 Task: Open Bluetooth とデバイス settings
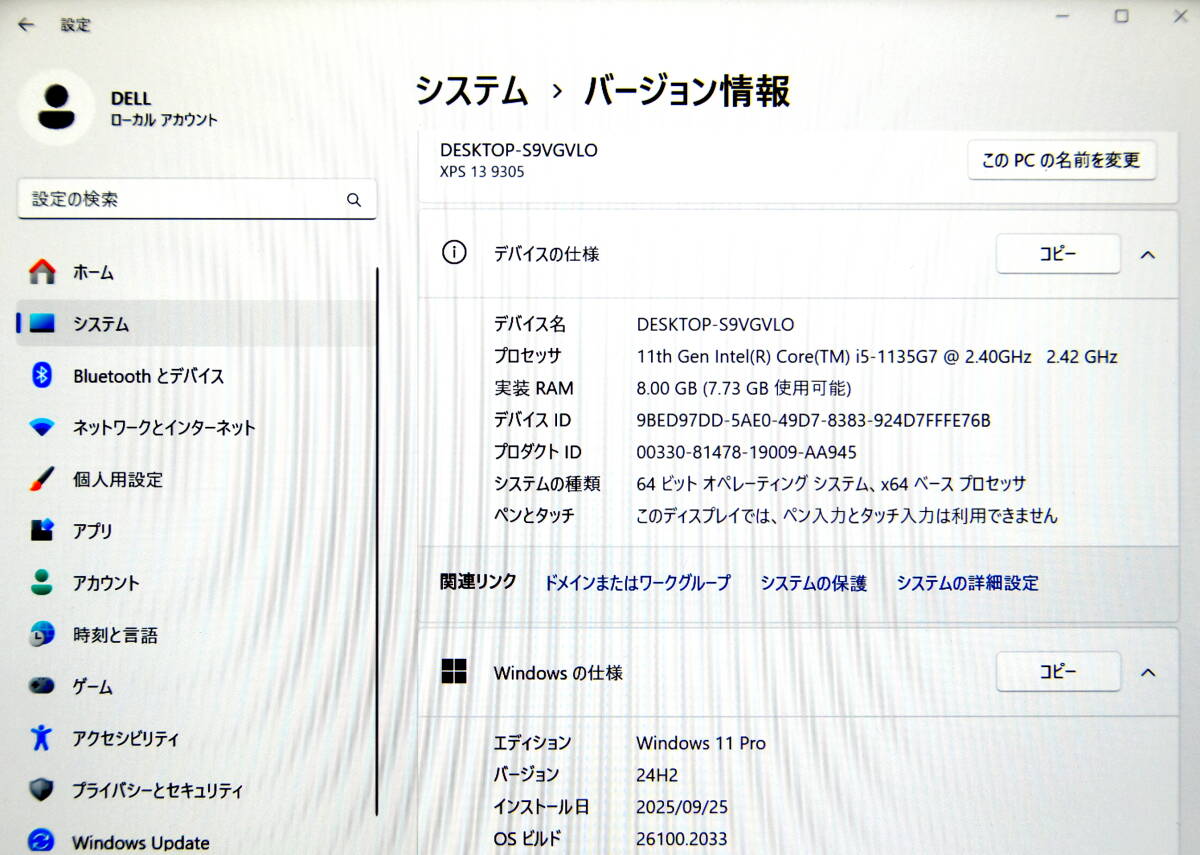[196, 376]
